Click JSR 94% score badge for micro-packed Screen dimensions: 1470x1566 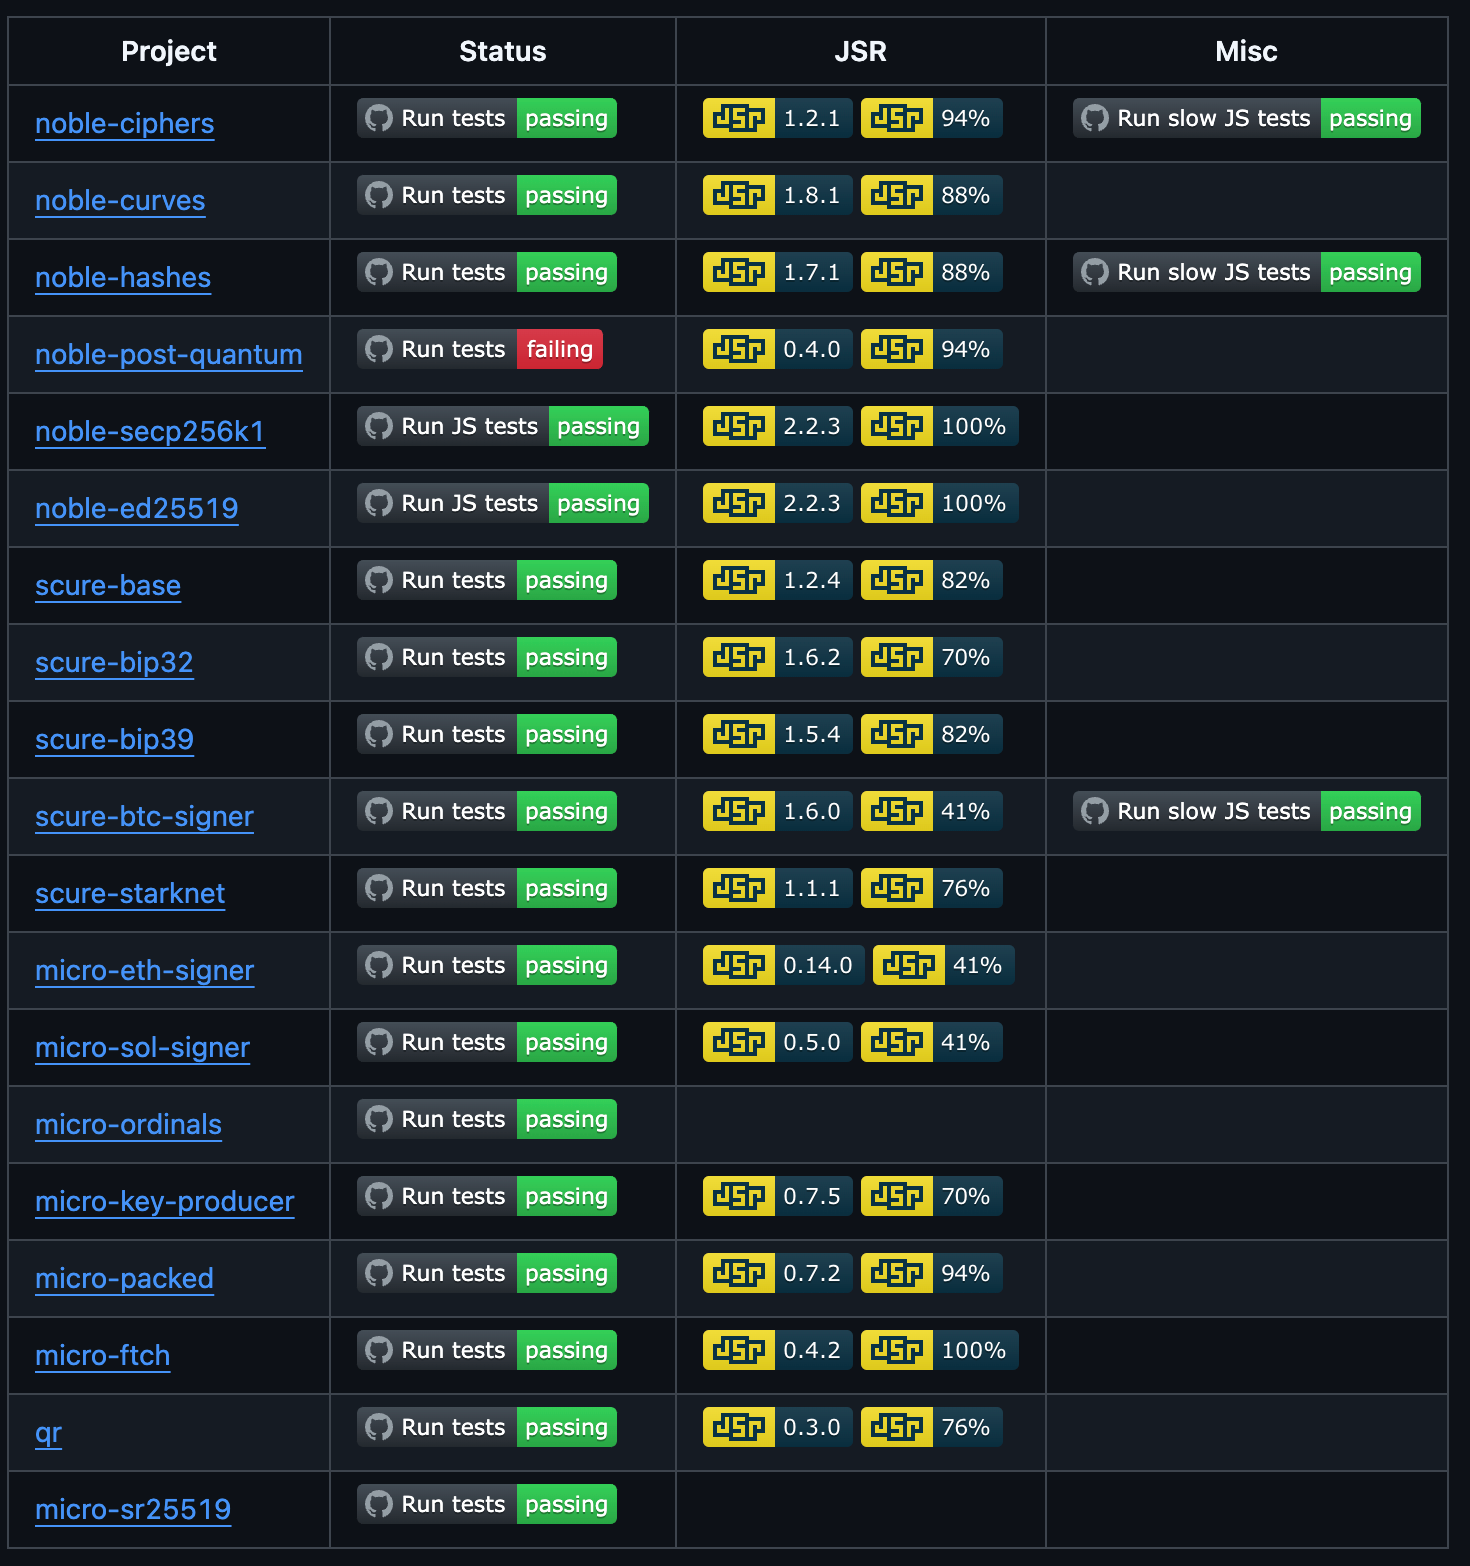[x=932, y=1273]
